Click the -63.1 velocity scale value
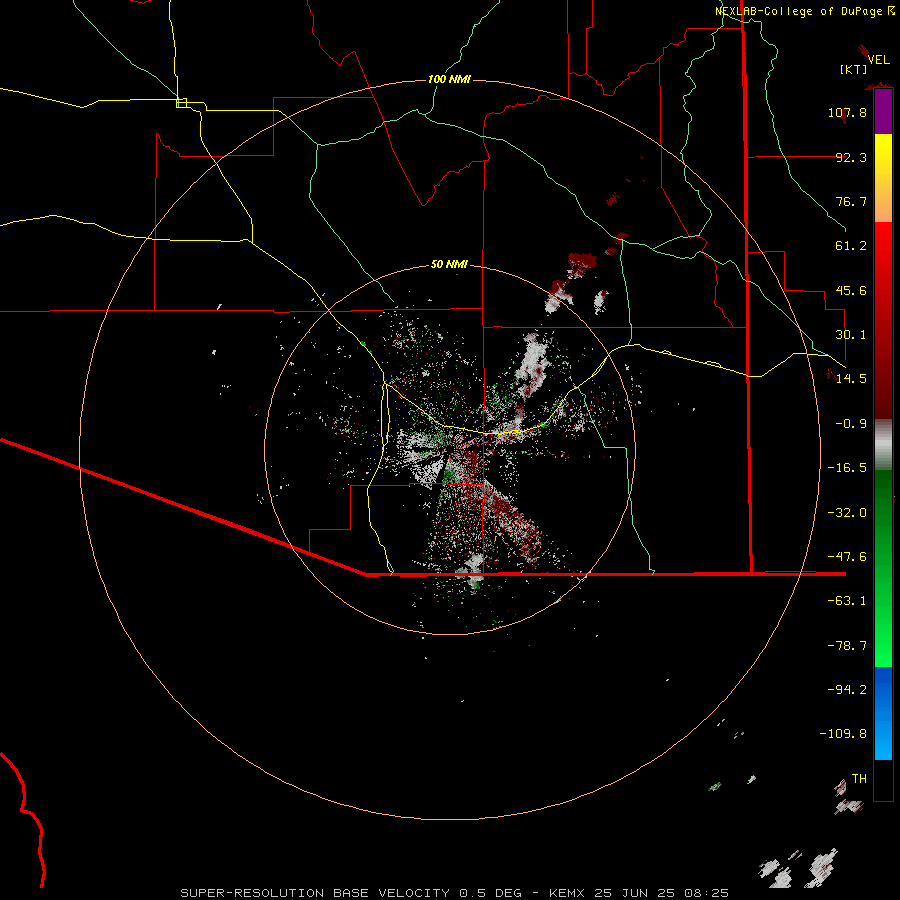 (x=847, y=601)
